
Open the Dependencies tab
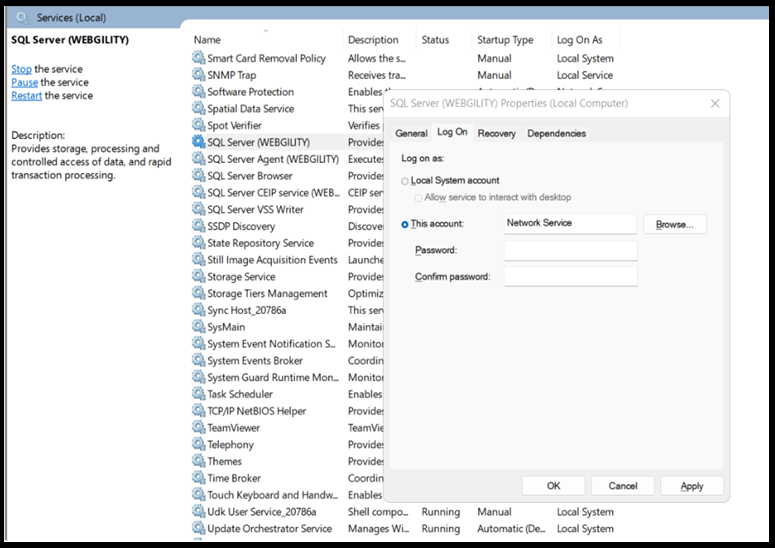pyautogui.click(x=556, y=133)
